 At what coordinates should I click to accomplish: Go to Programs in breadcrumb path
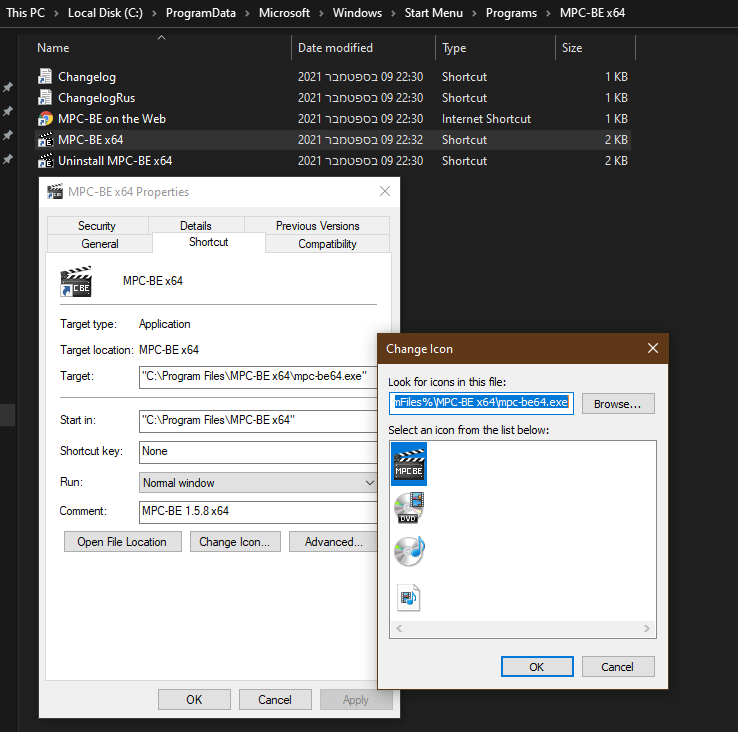point(511,13)
